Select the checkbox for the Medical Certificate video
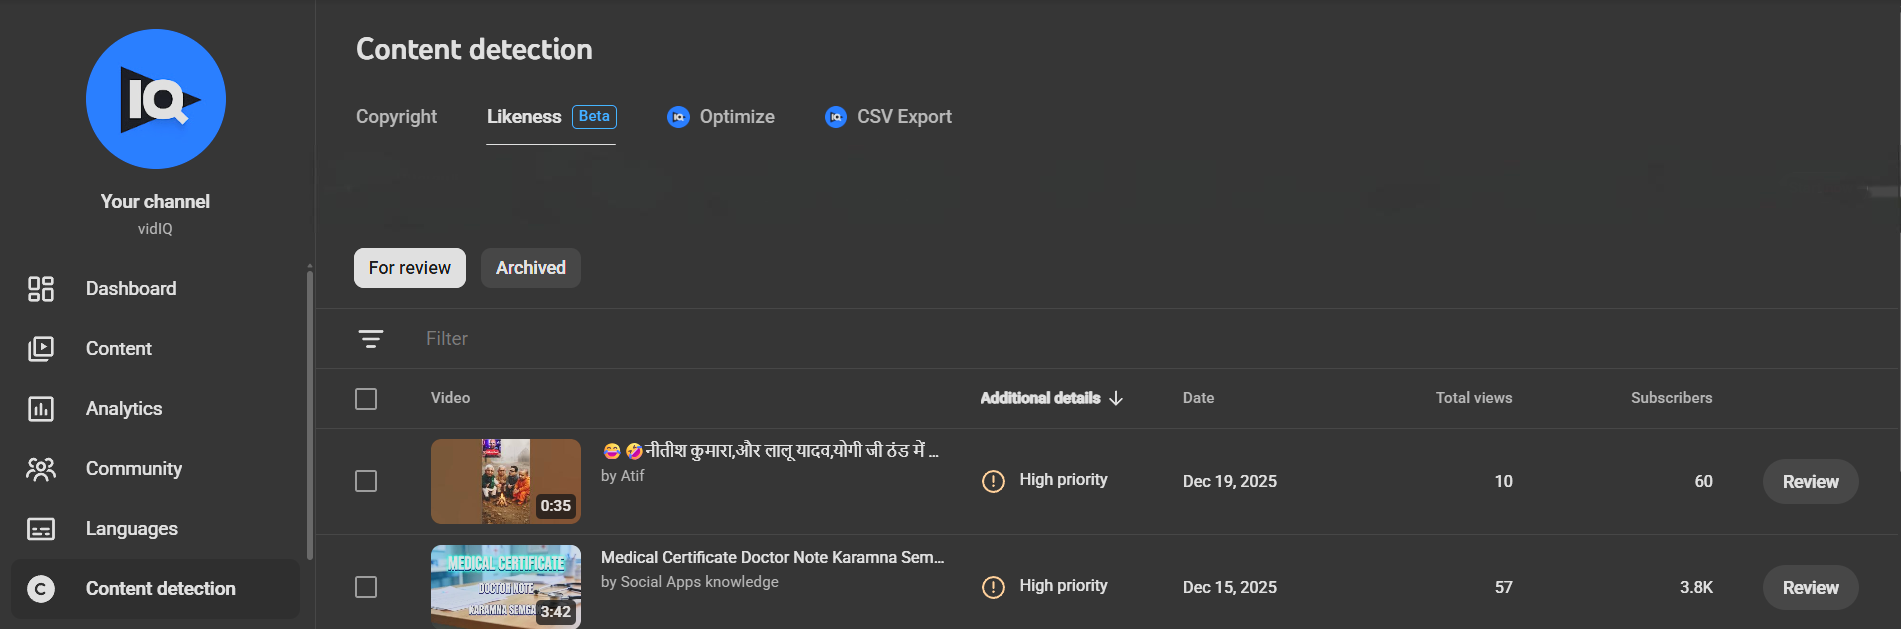 (366, 587)
